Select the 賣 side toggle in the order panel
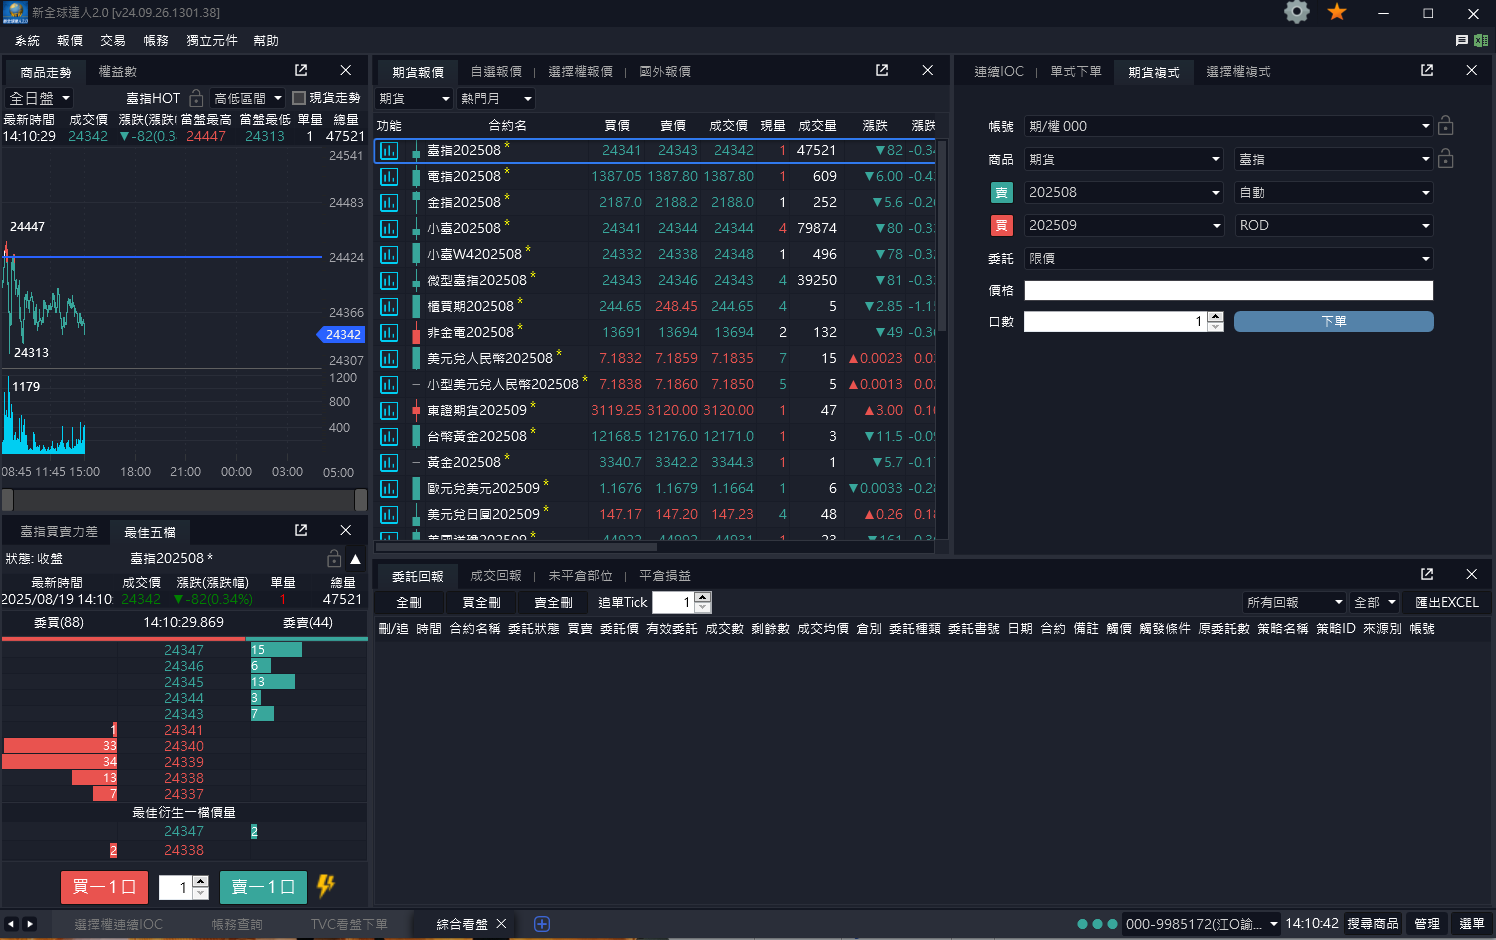The height and width of the screenshot is (940, 1496). tap(1001, 192)
